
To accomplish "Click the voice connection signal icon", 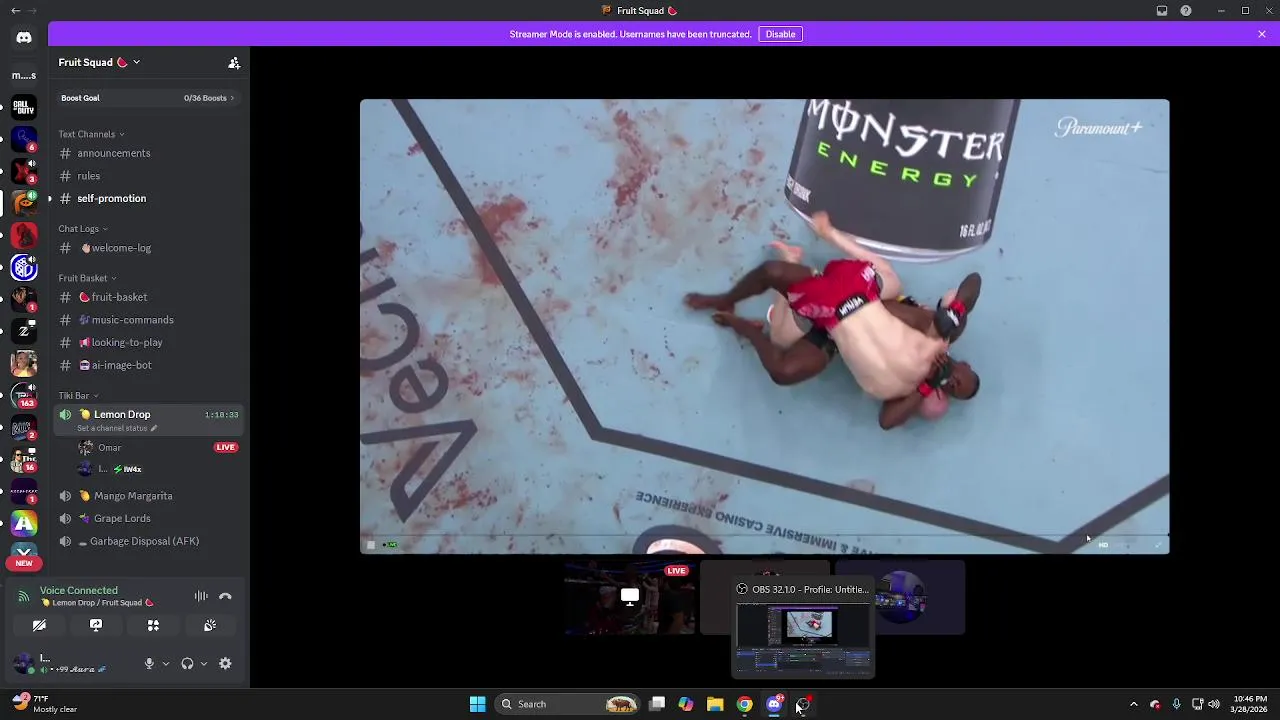I will (24, 596).
